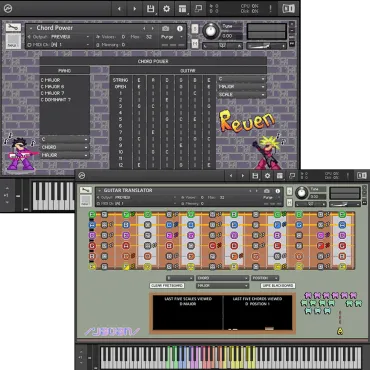The height and width of the screenshot is (370, 370).
Task: Click the WIPE BLACKBOARD button
Action: [278, 286]
